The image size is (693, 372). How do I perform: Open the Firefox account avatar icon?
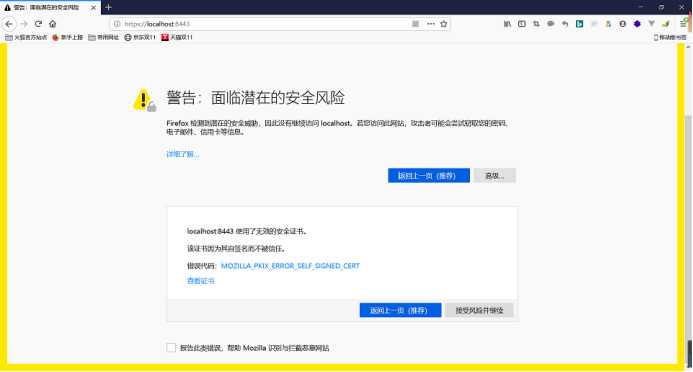pyautogui.click(x=623, y=24)
